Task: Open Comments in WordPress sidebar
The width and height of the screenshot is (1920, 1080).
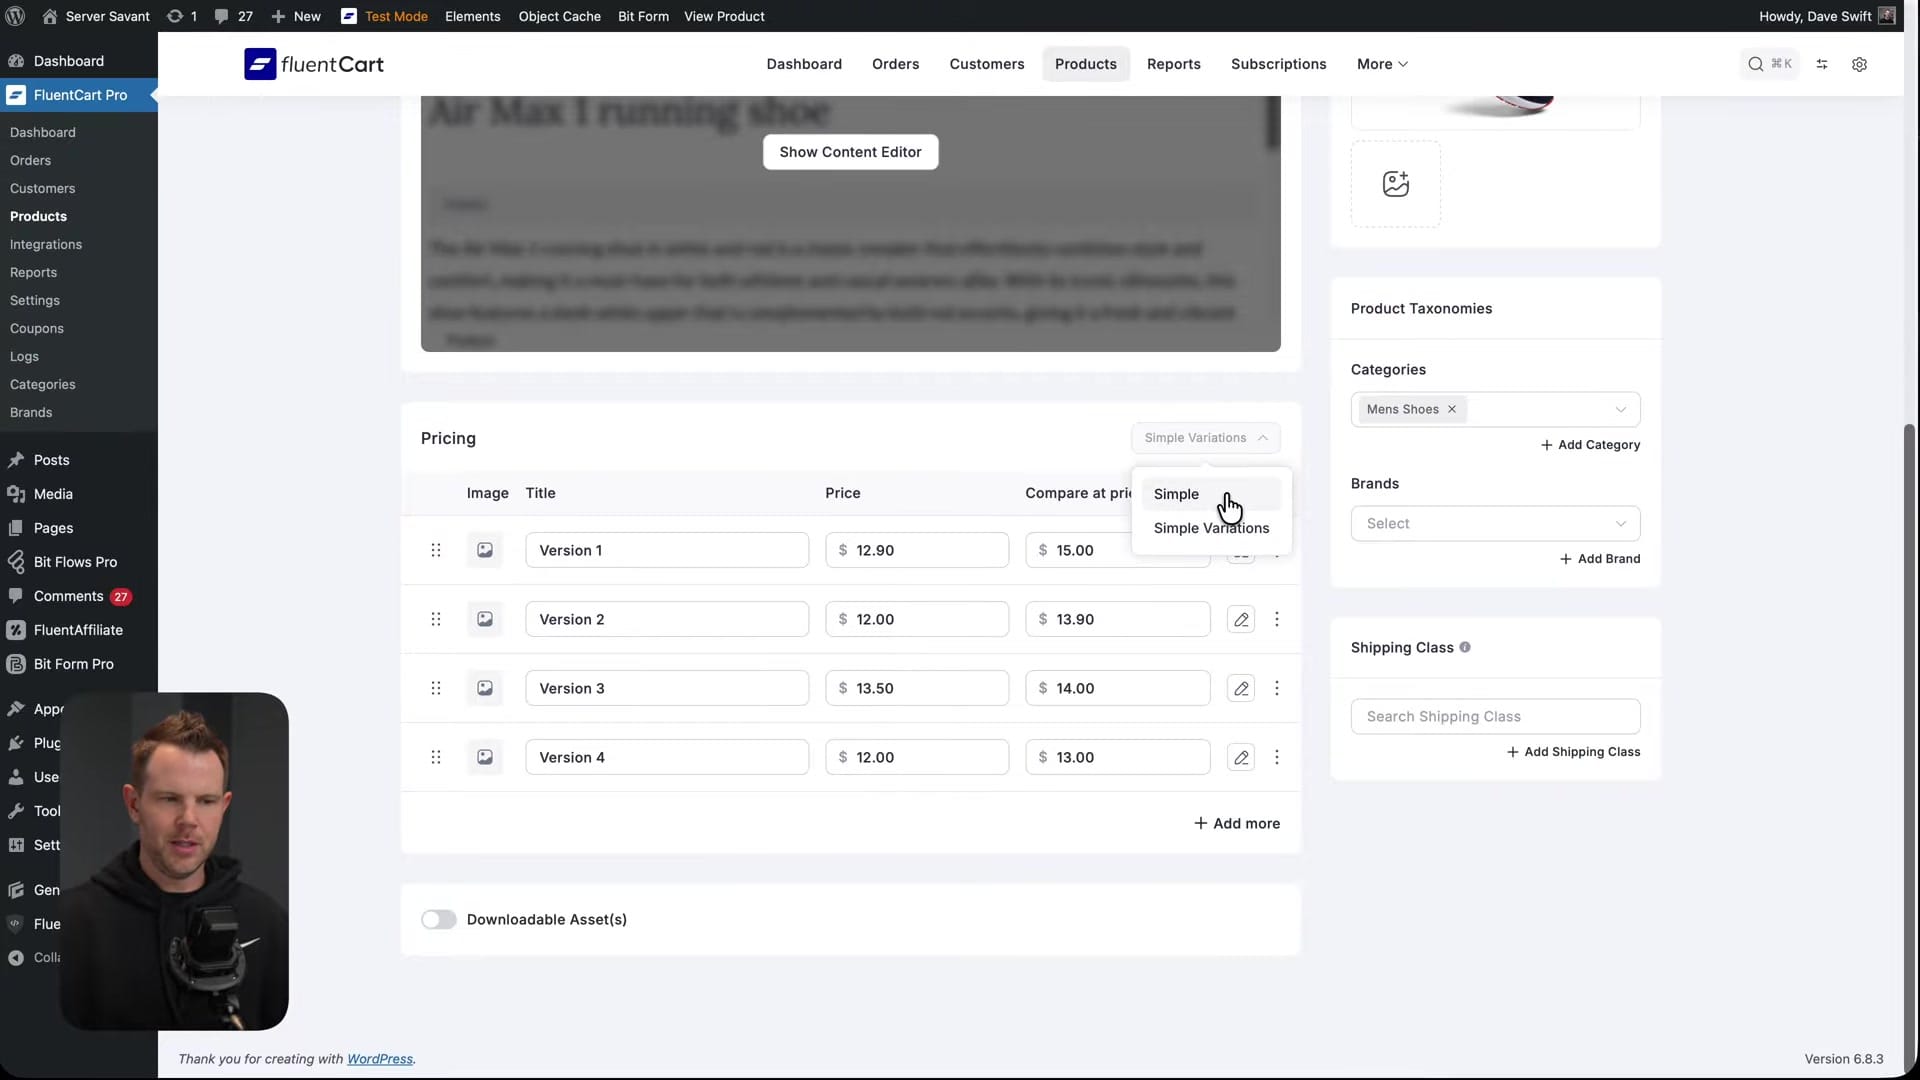Action: 68,596
